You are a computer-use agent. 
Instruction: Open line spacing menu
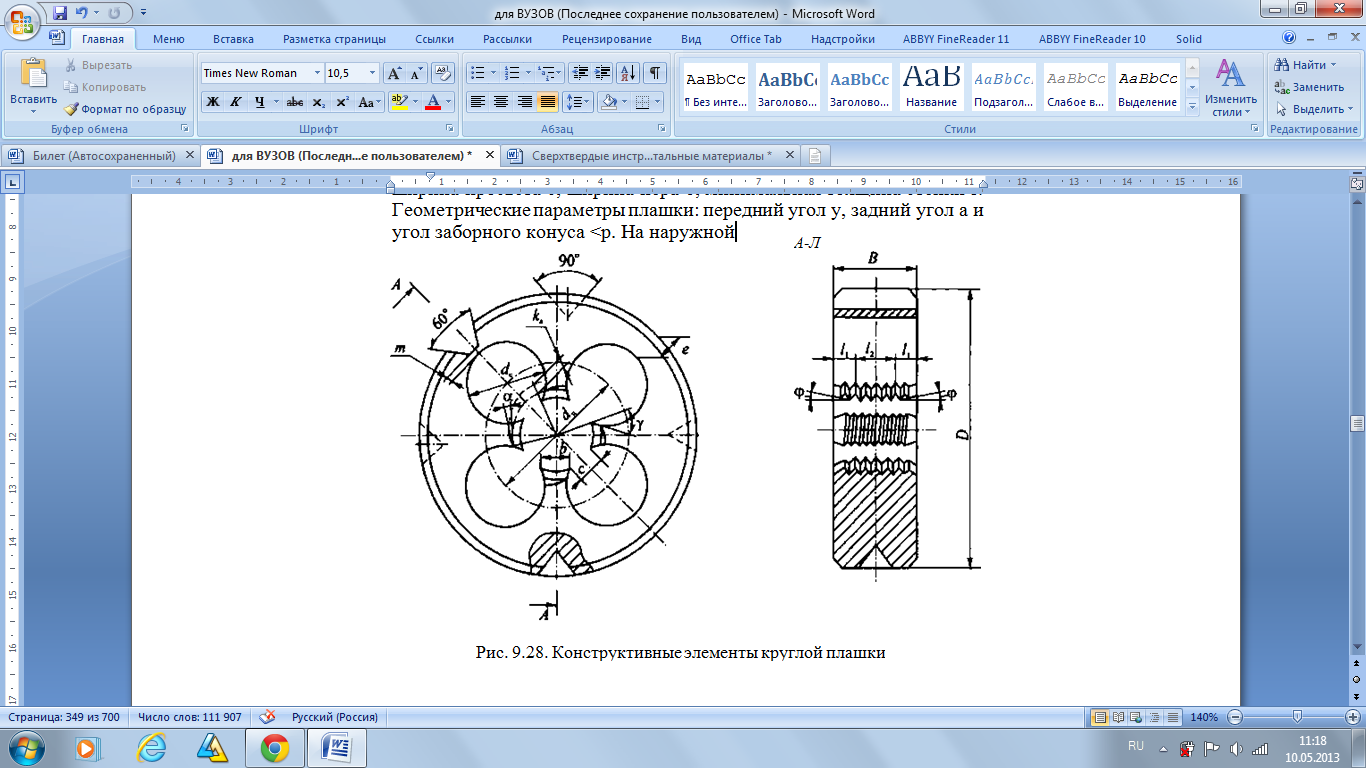(x=577, y=102)
